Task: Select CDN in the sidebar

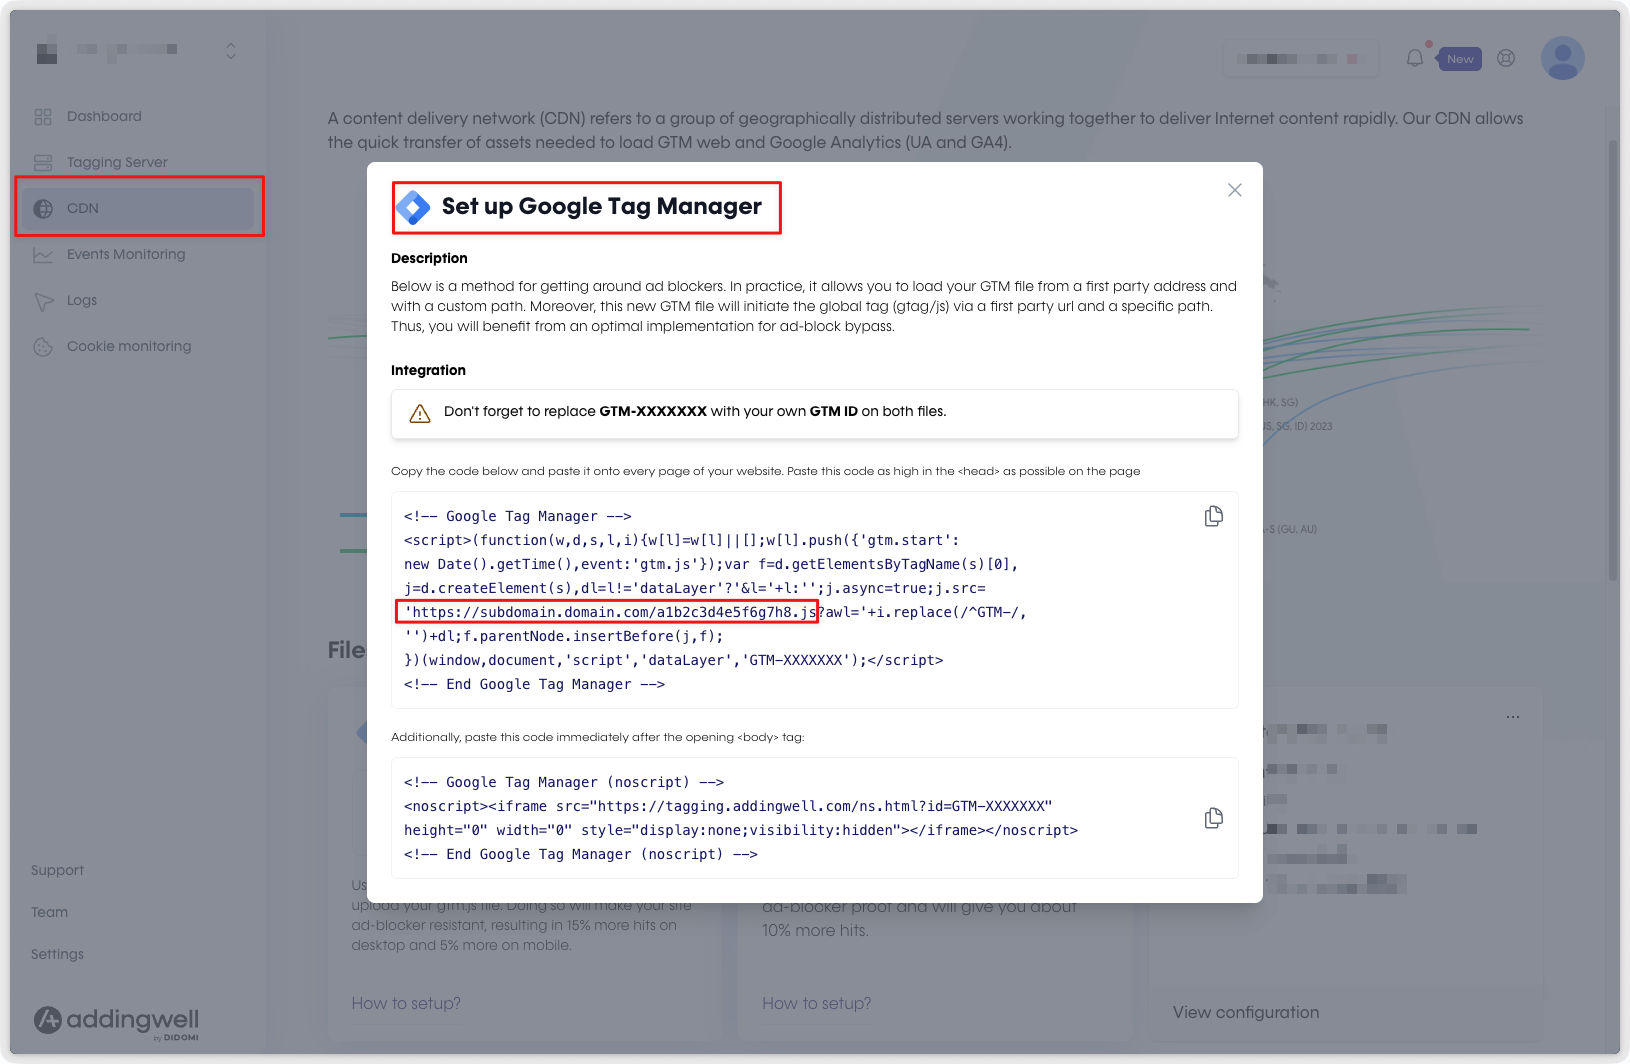Action: pos(138,208)
